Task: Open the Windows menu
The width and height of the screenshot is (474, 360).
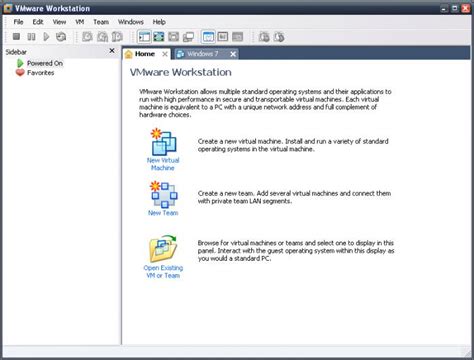Action: [x=131, y=22]
